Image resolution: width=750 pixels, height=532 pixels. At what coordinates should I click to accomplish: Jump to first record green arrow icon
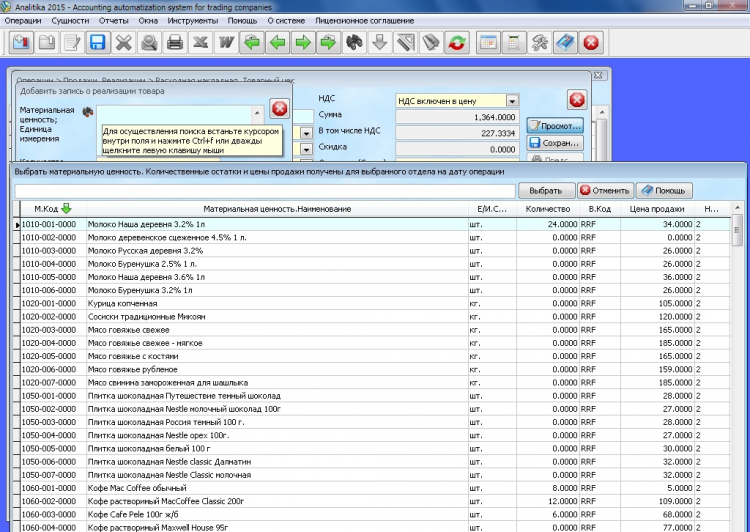(252, 43)
